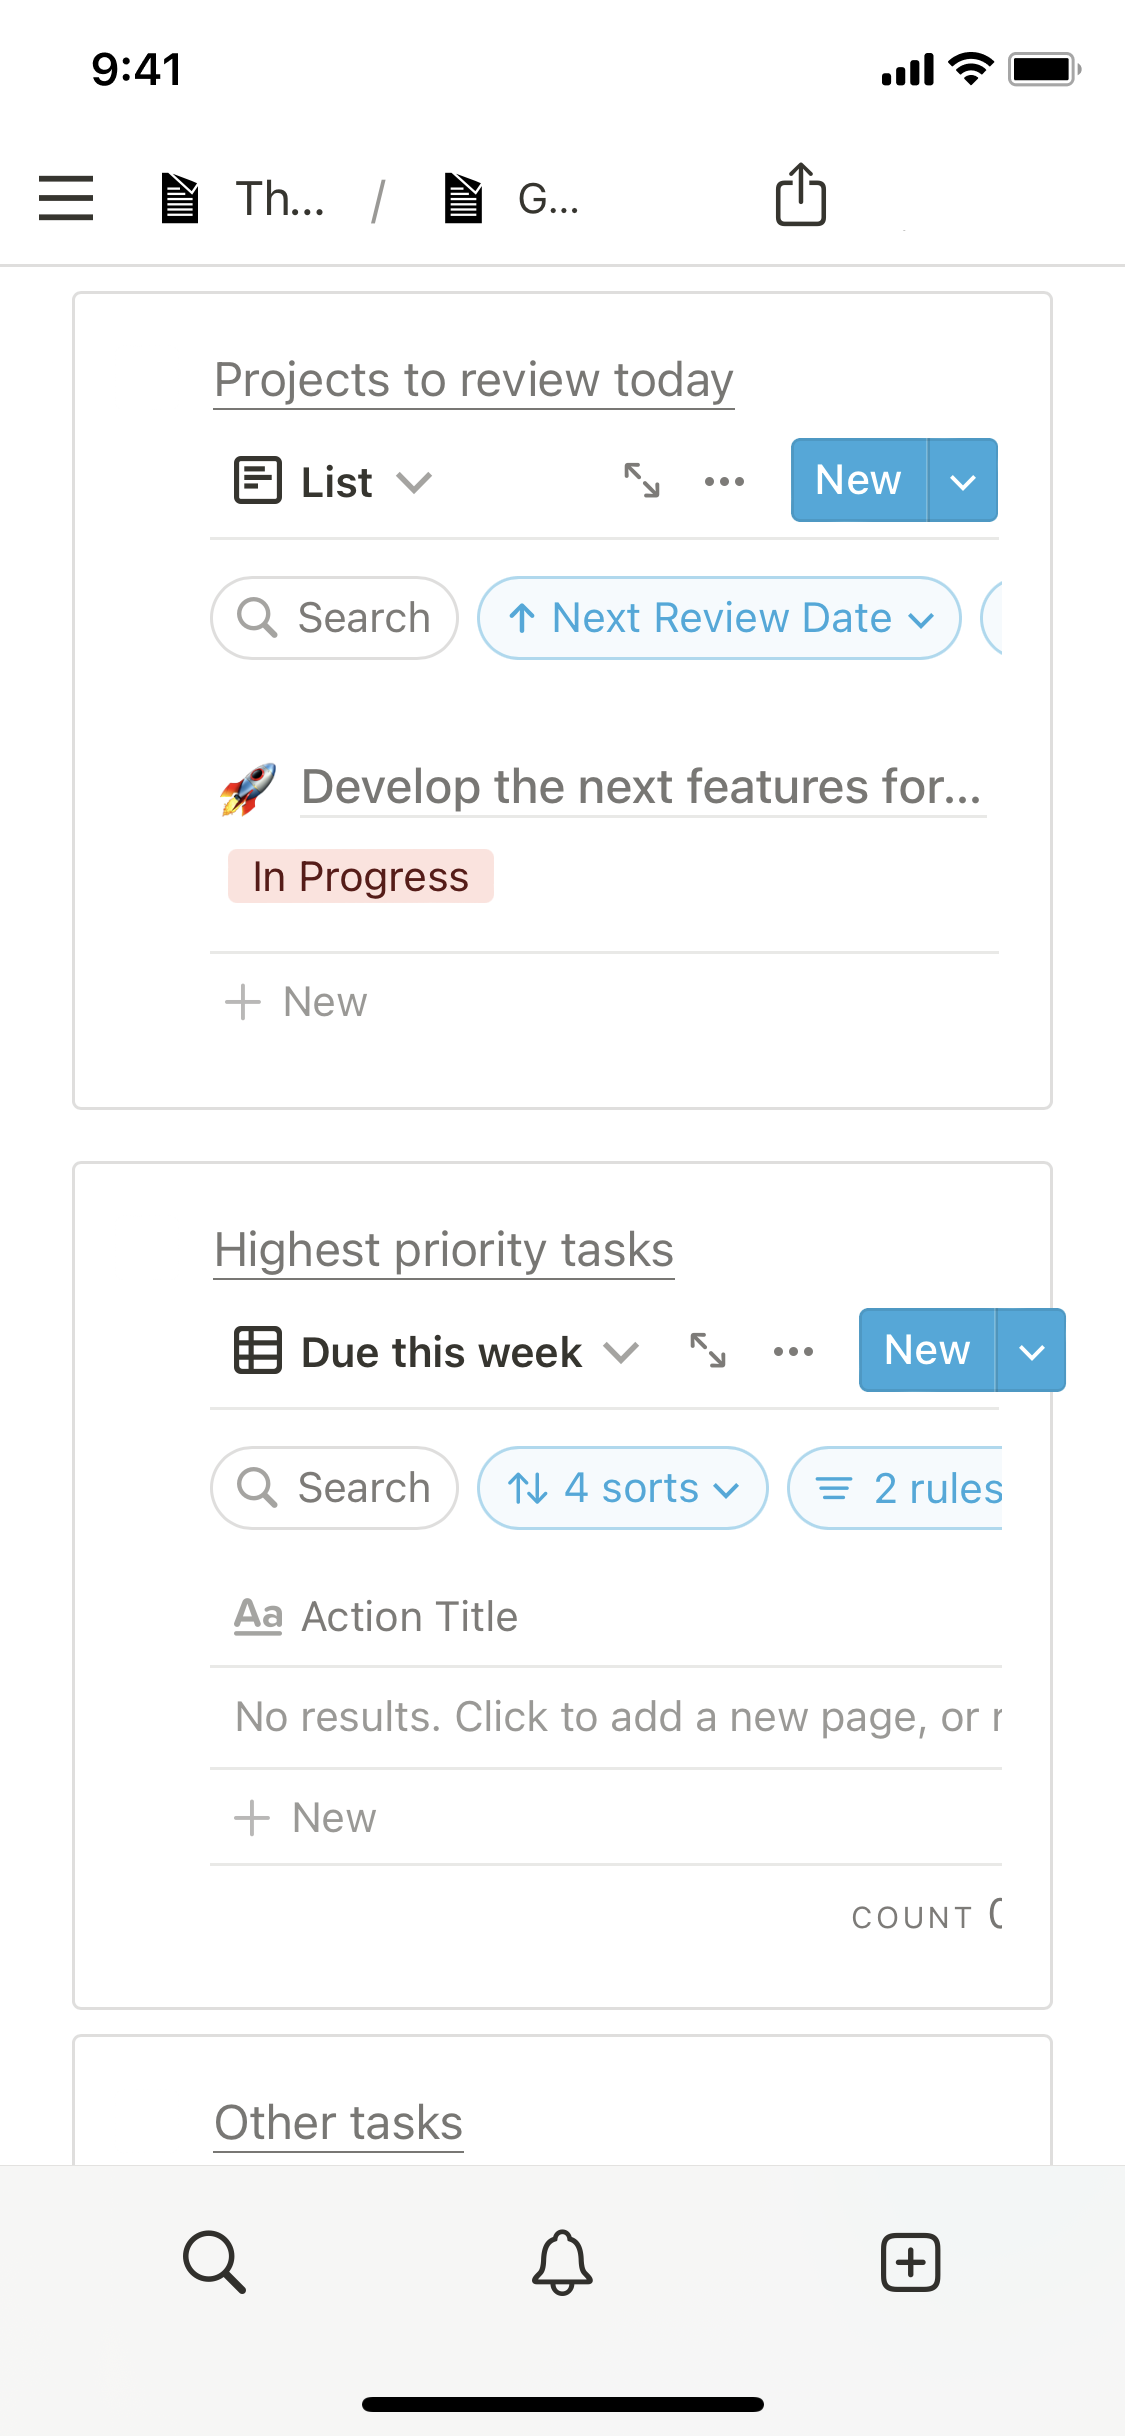Viewport: 1125px width, 2436px height.
Task: Open the 4 sorts dropdown
Action: point(622,1488)
